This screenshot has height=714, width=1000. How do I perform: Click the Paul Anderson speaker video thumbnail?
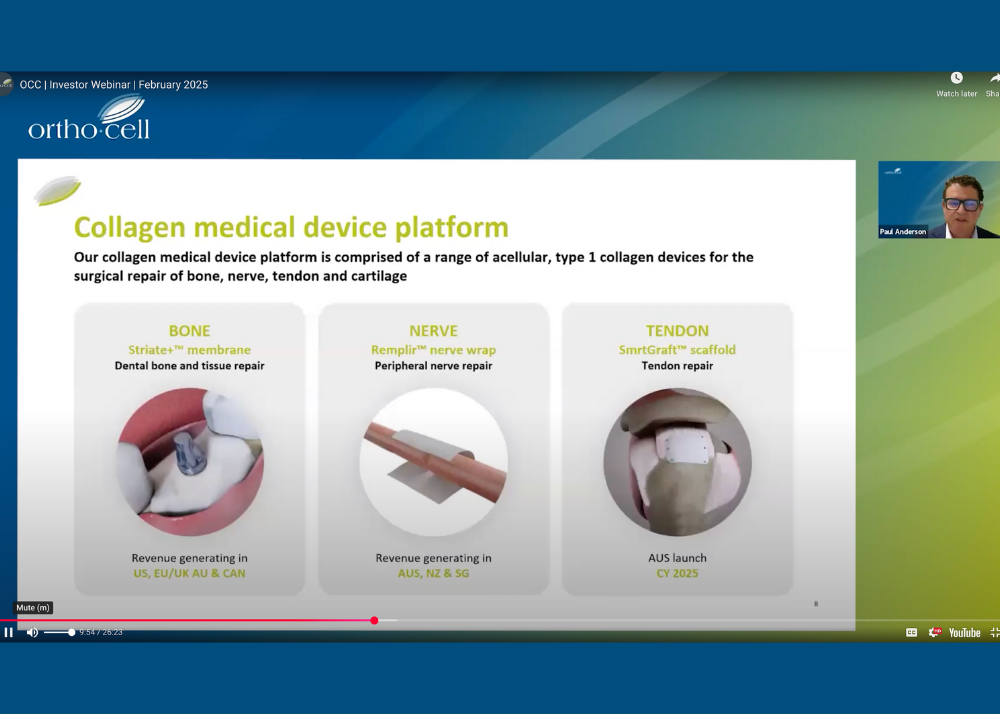(x=938, y=200)
